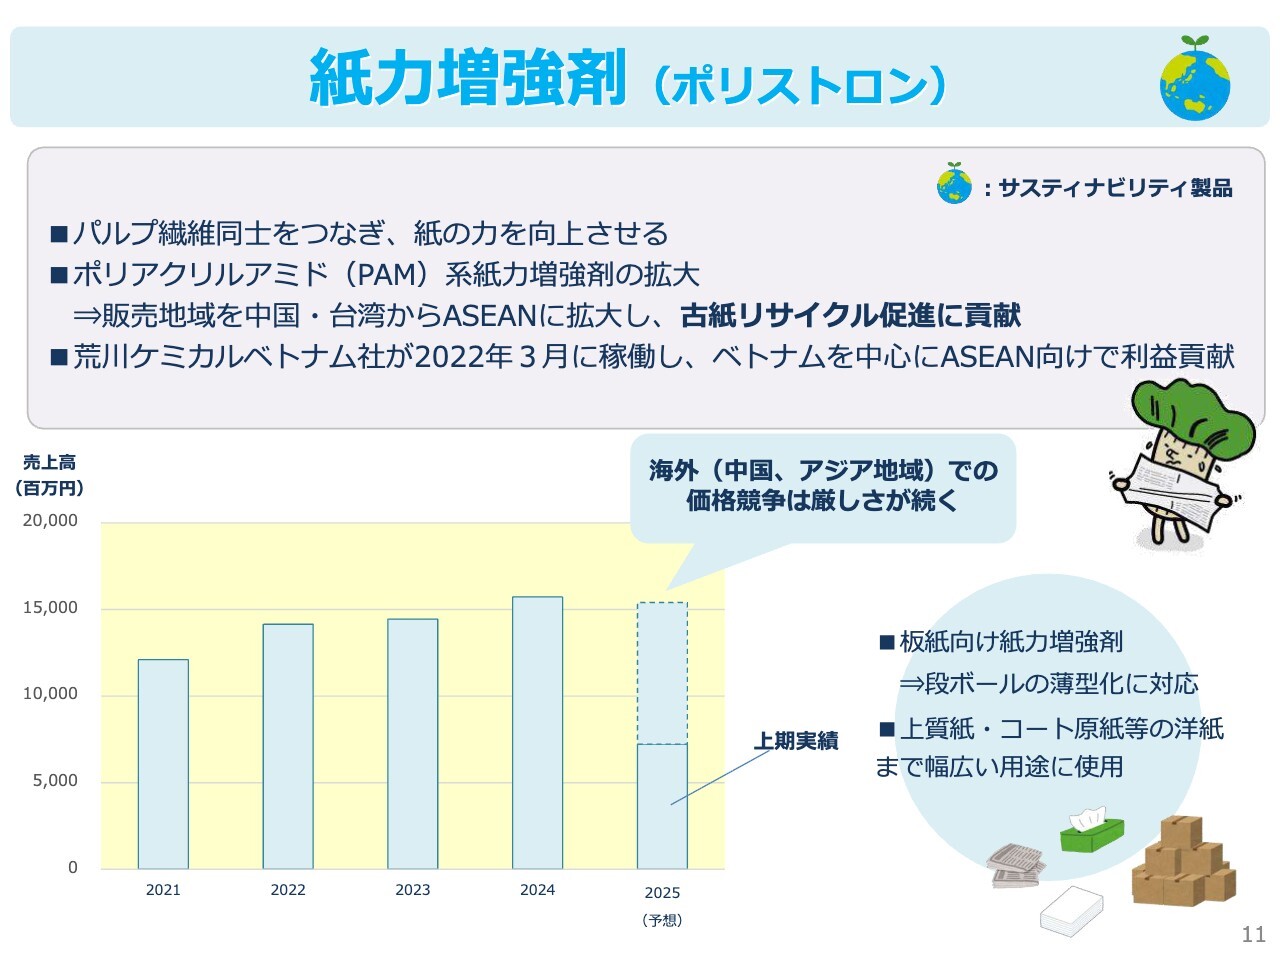Click the solid first-half portion of 2025 bar
This screenshot has height=960, width=1280.
tap(662, 806)
